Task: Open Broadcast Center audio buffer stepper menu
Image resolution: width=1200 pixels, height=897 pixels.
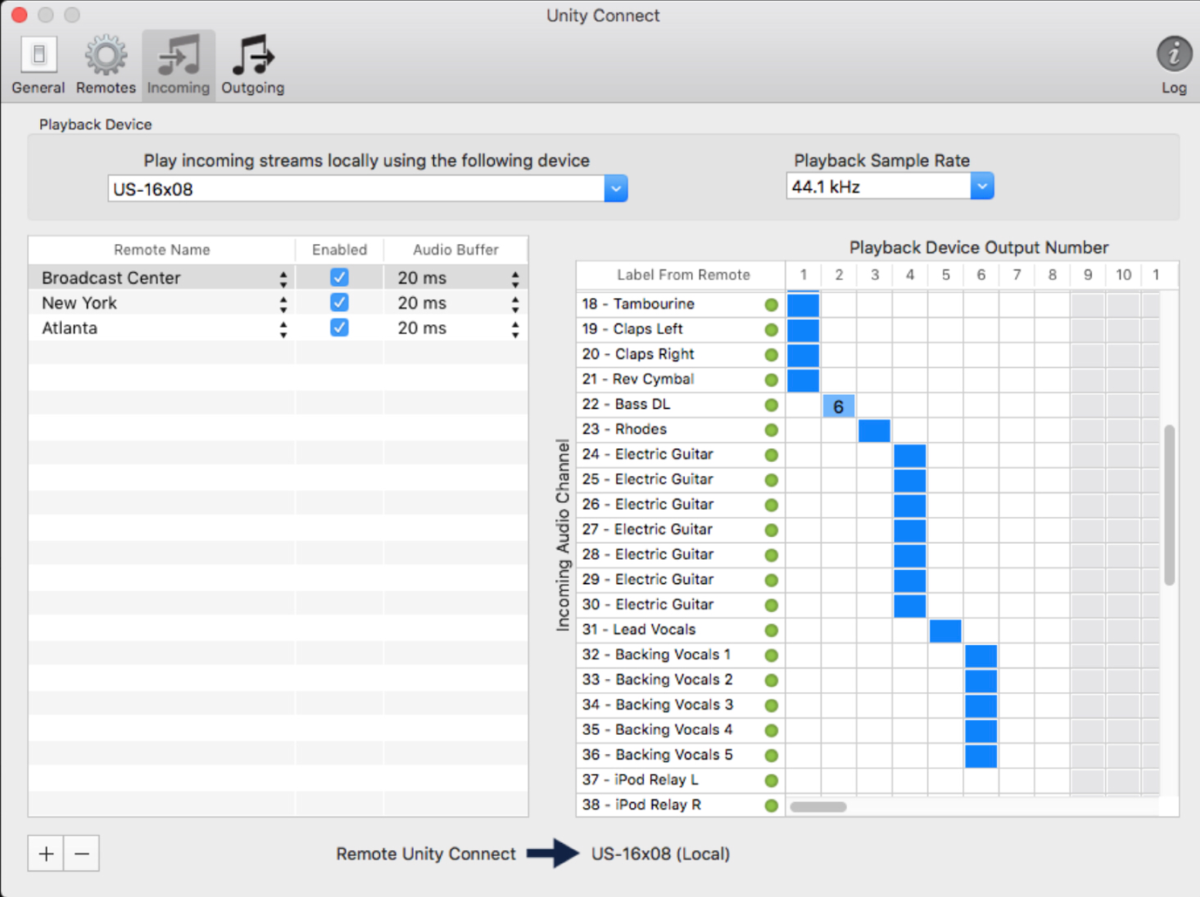Action: (515, 278)
